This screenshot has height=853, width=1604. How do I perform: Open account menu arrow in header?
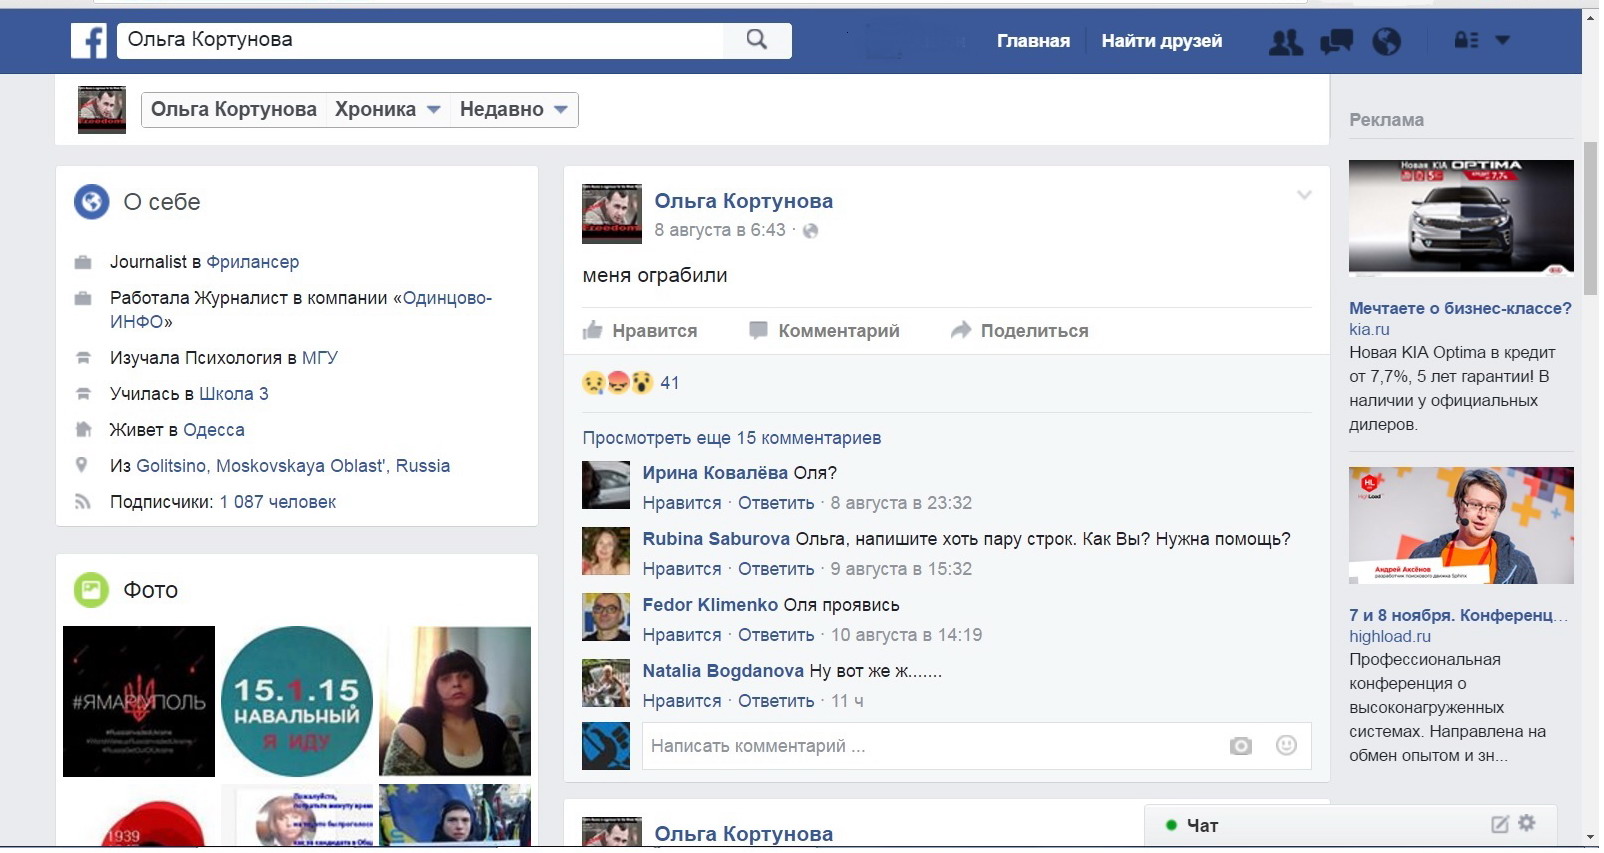[1502, 41]
